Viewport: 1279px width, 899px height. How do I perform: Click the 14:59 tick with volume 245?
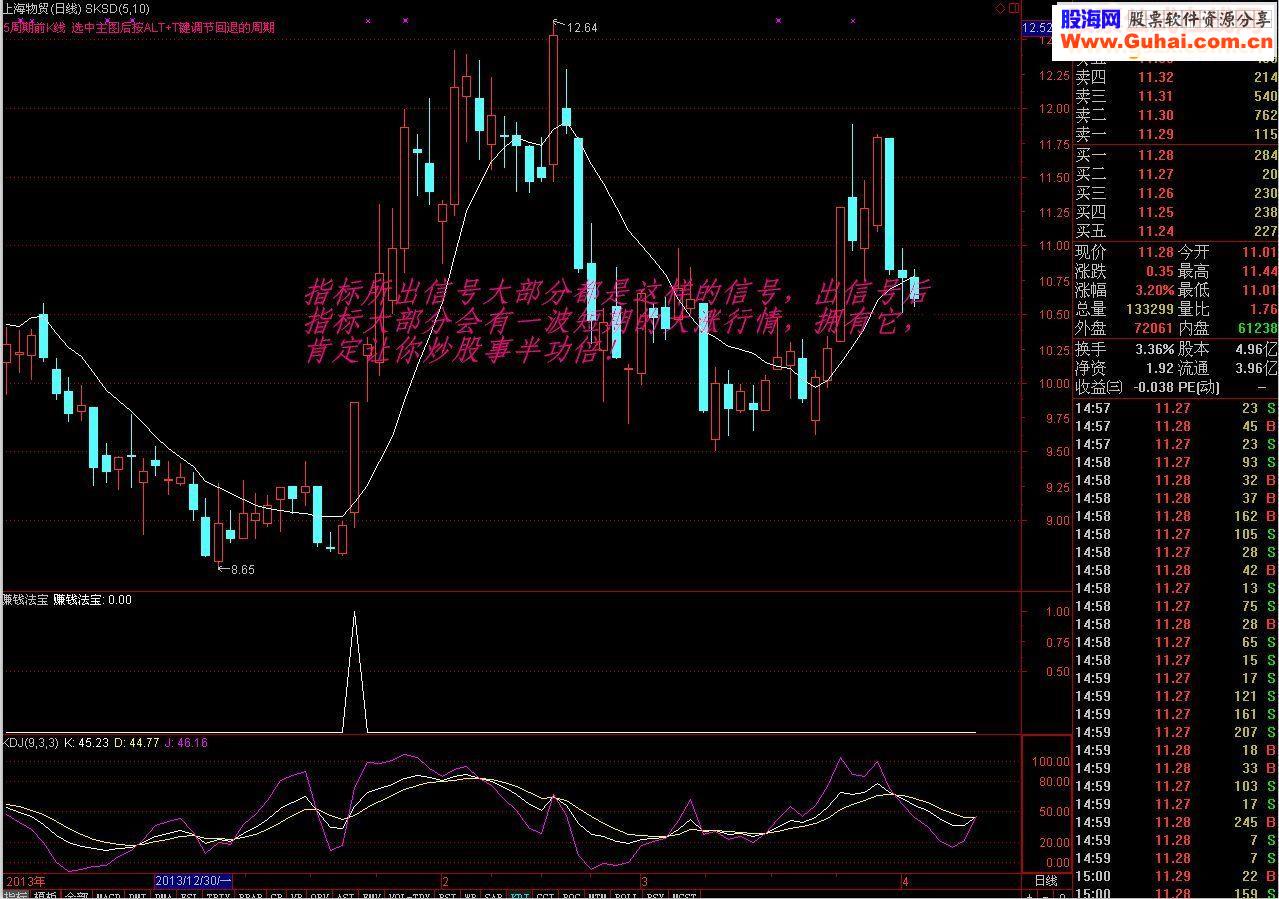click(x=1176, y=822)
